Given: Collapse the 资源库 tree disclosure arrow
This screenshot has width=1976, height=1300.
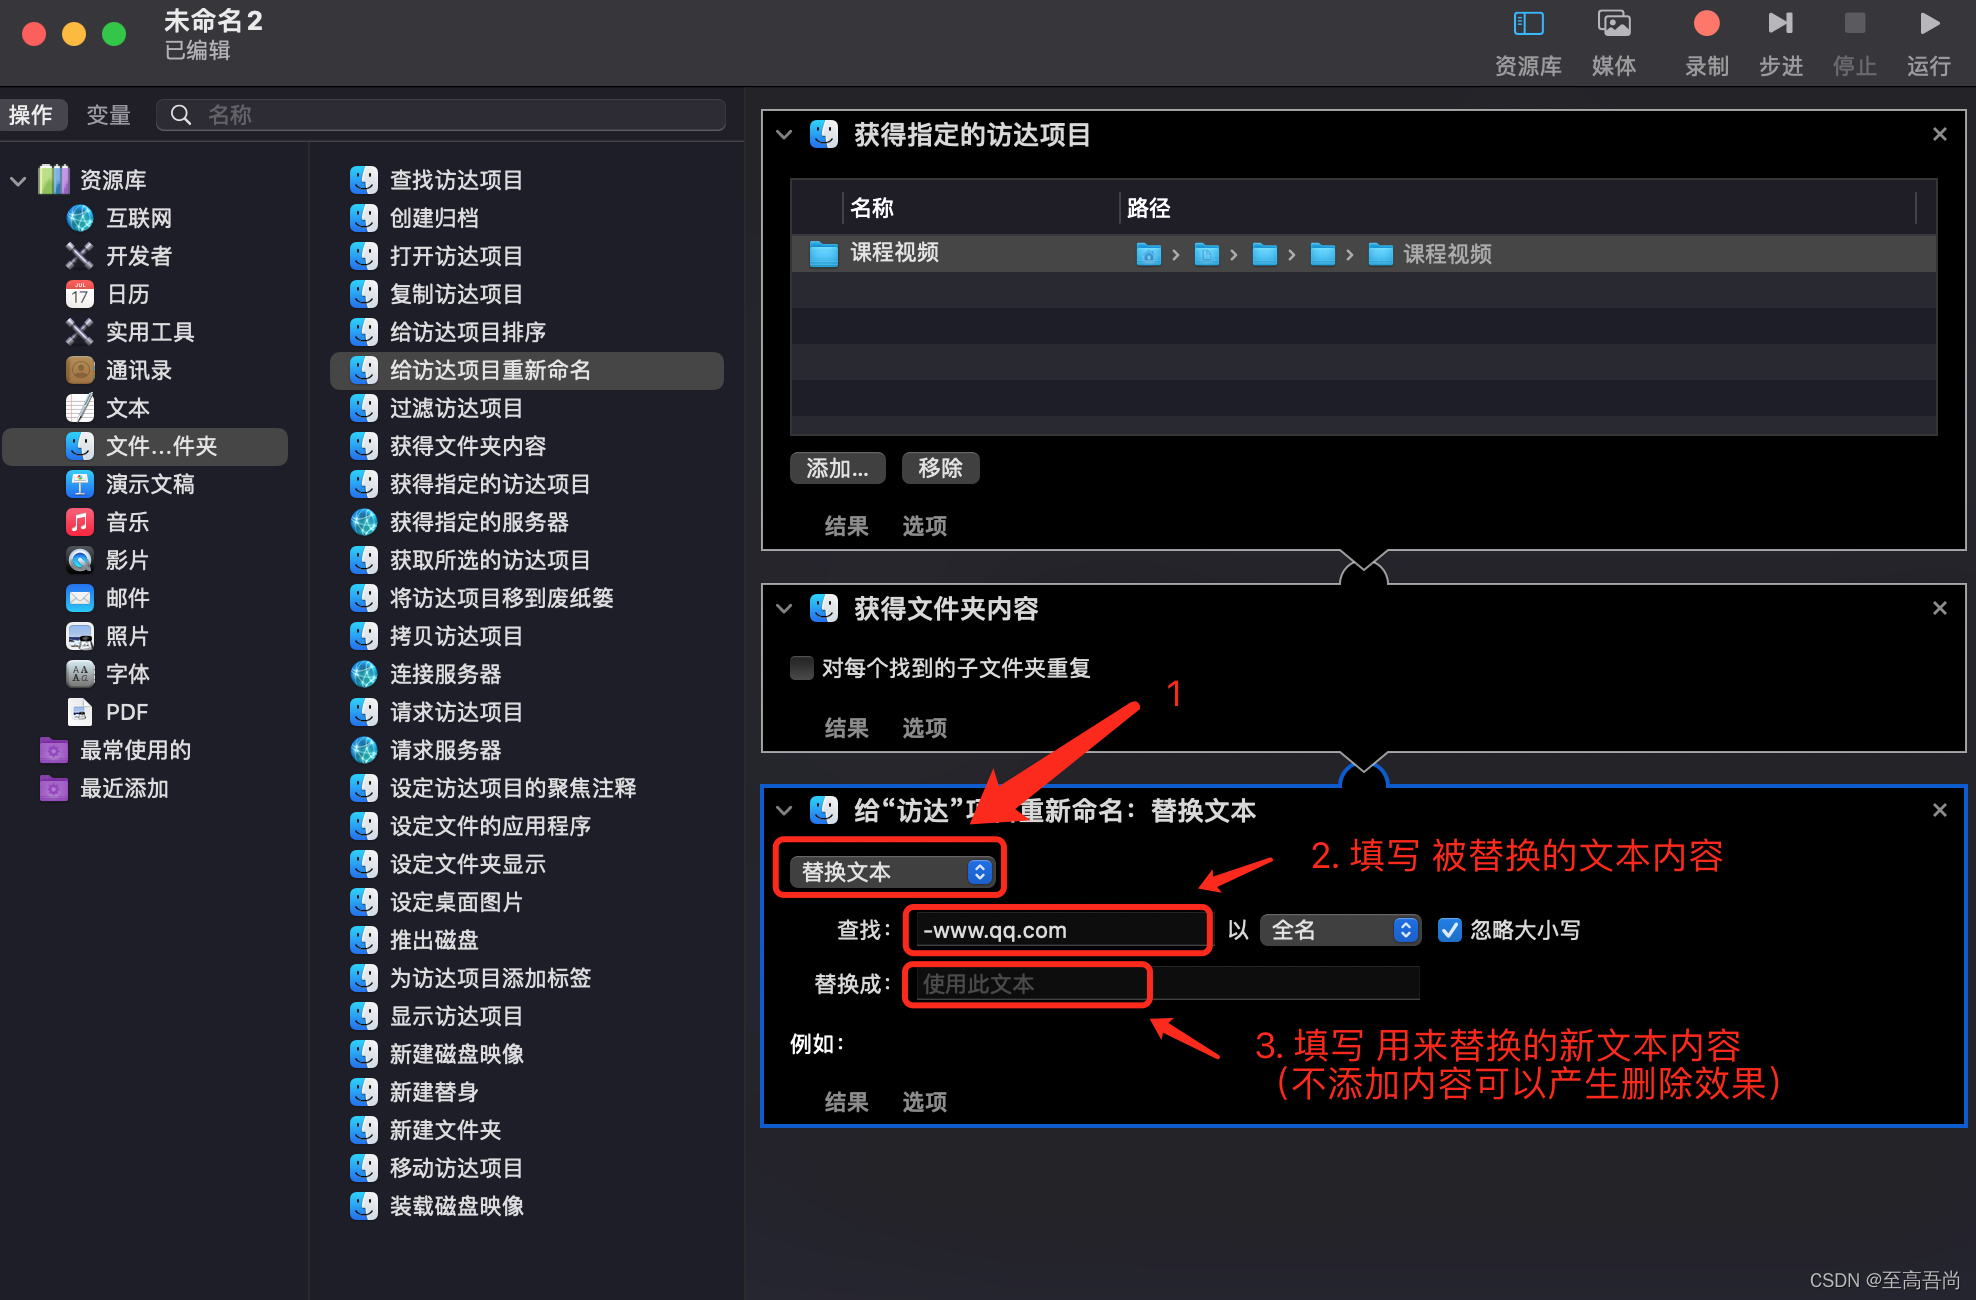Looking at the screenshot, I should (18, 181).
